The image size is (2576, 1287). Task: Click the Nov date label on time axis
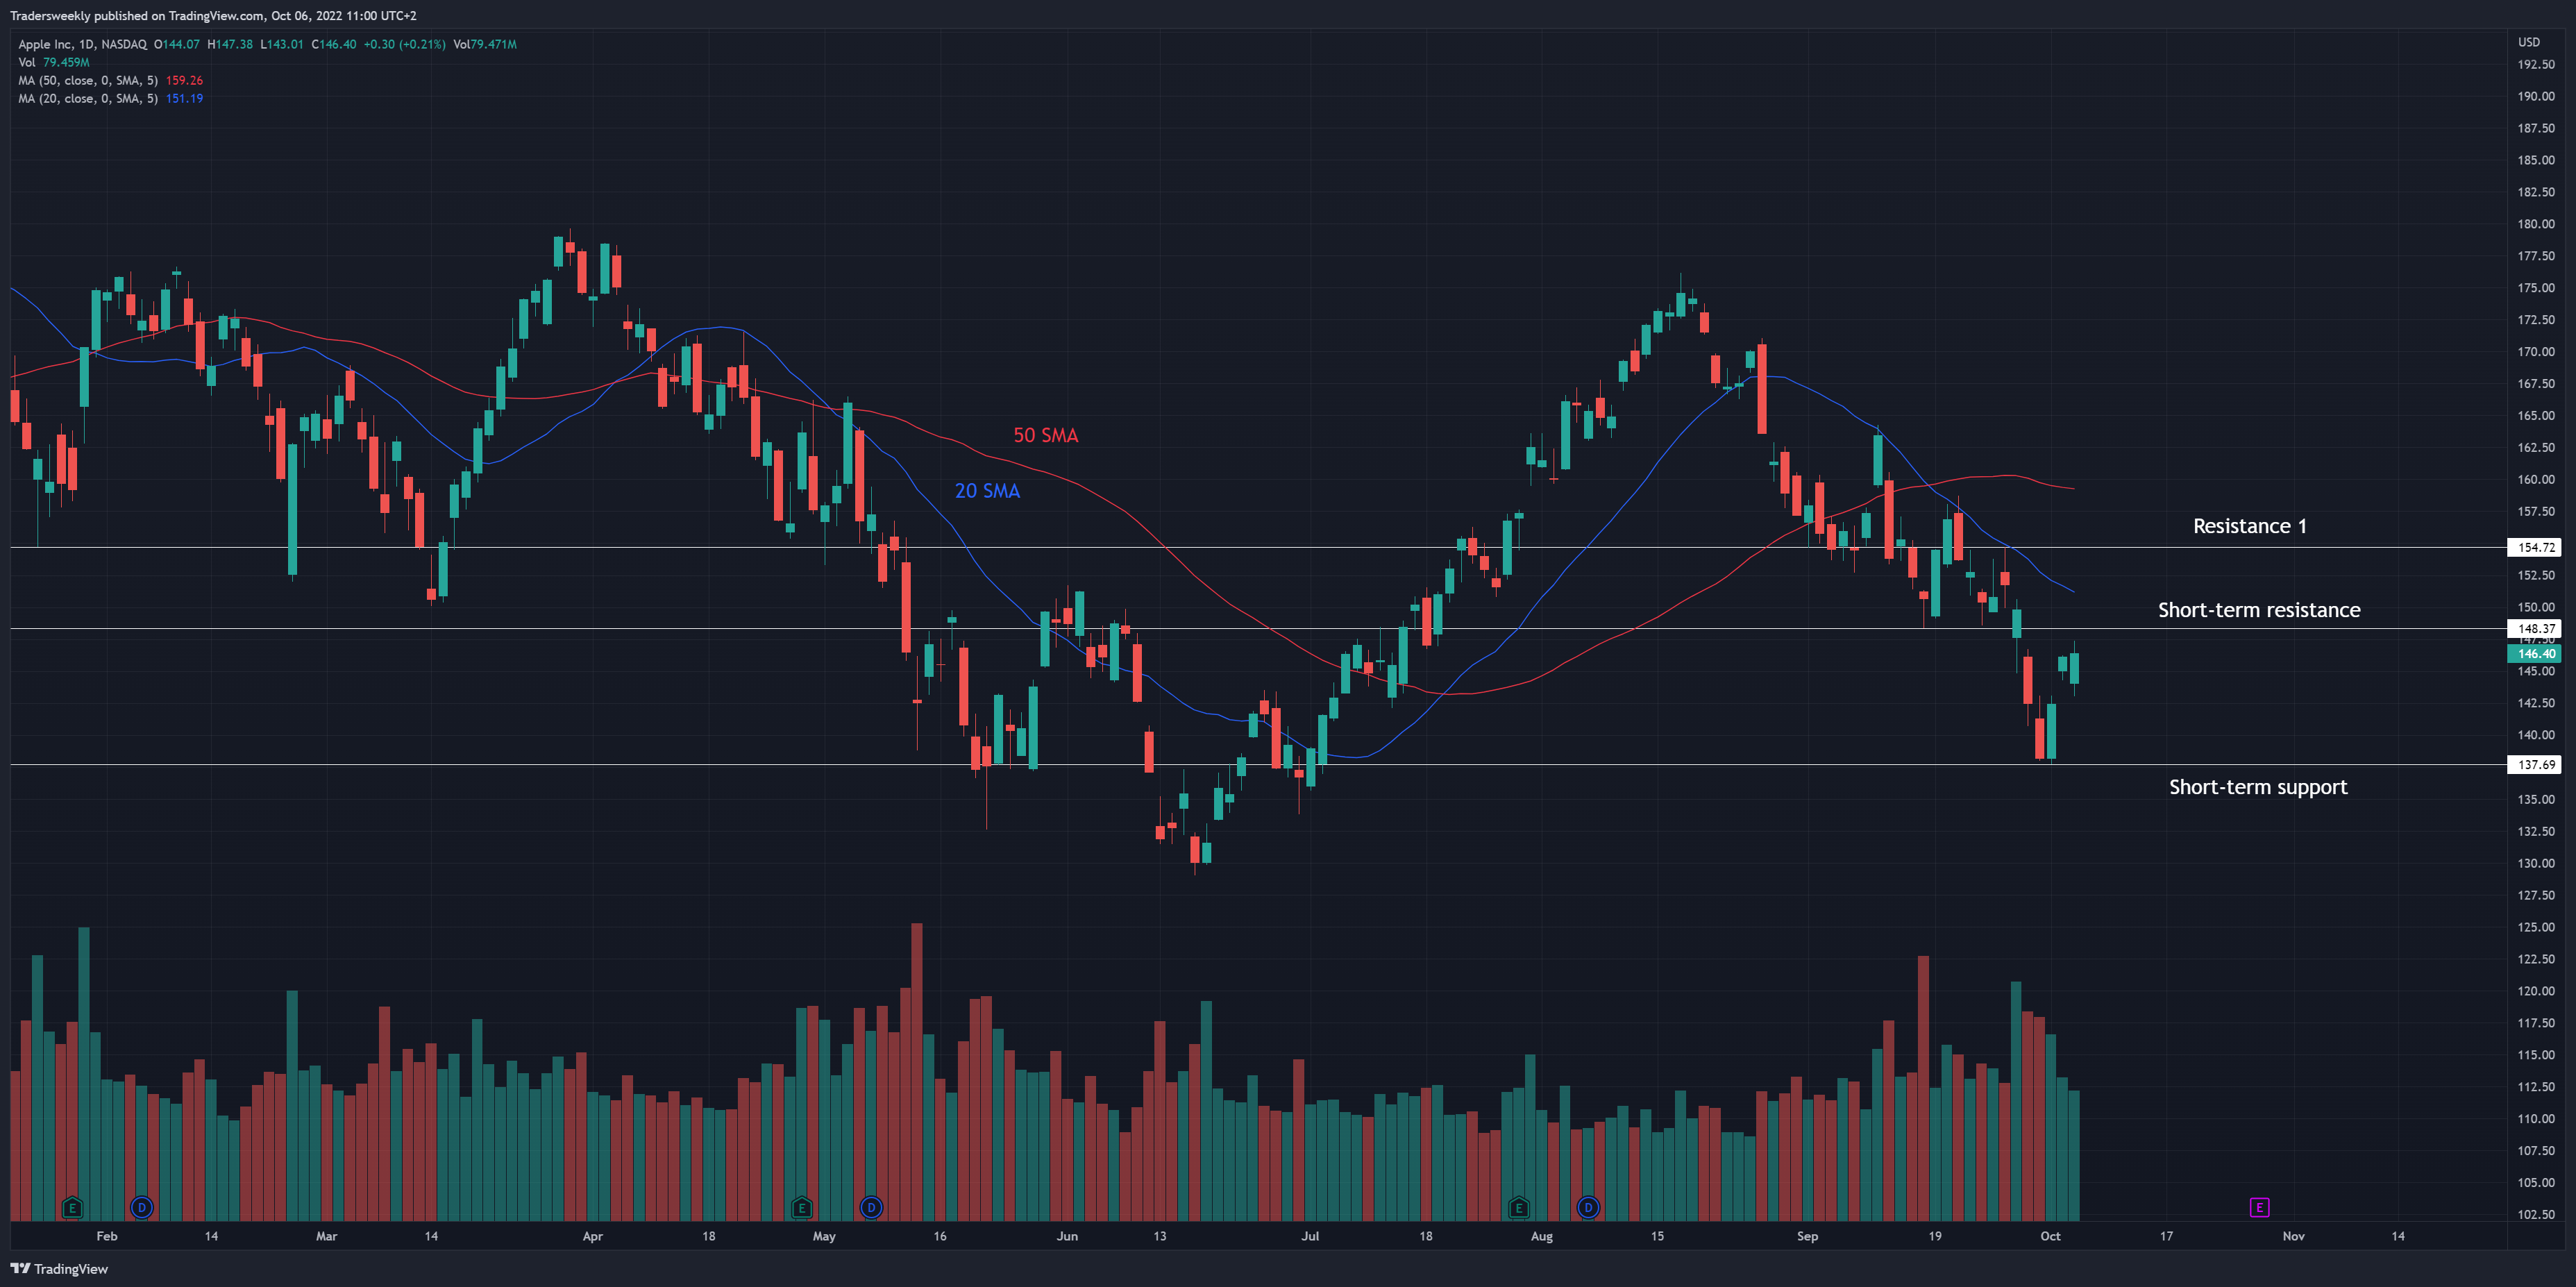[x=2293, y=1236]
